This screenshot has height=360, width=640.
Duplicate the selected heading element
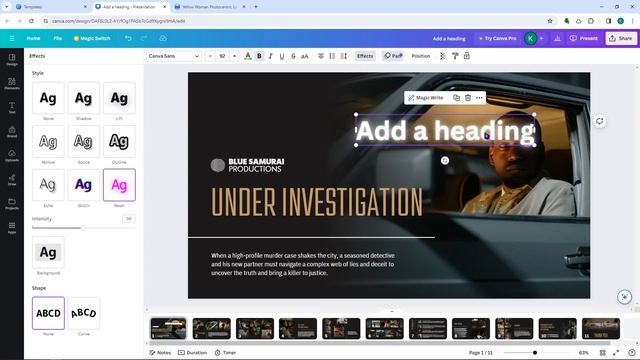coord(456,98)
